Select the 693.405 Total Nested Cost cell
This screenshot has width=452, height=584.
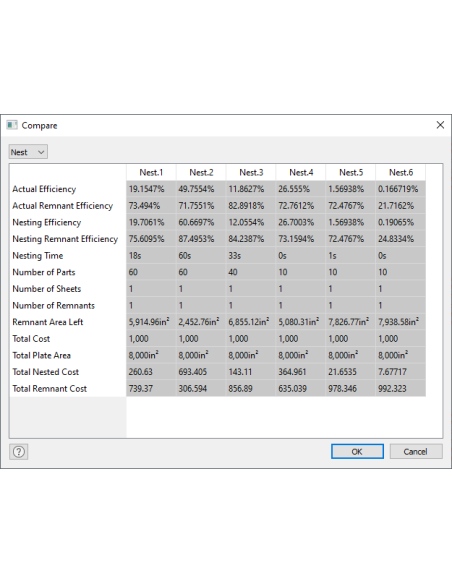201,372
